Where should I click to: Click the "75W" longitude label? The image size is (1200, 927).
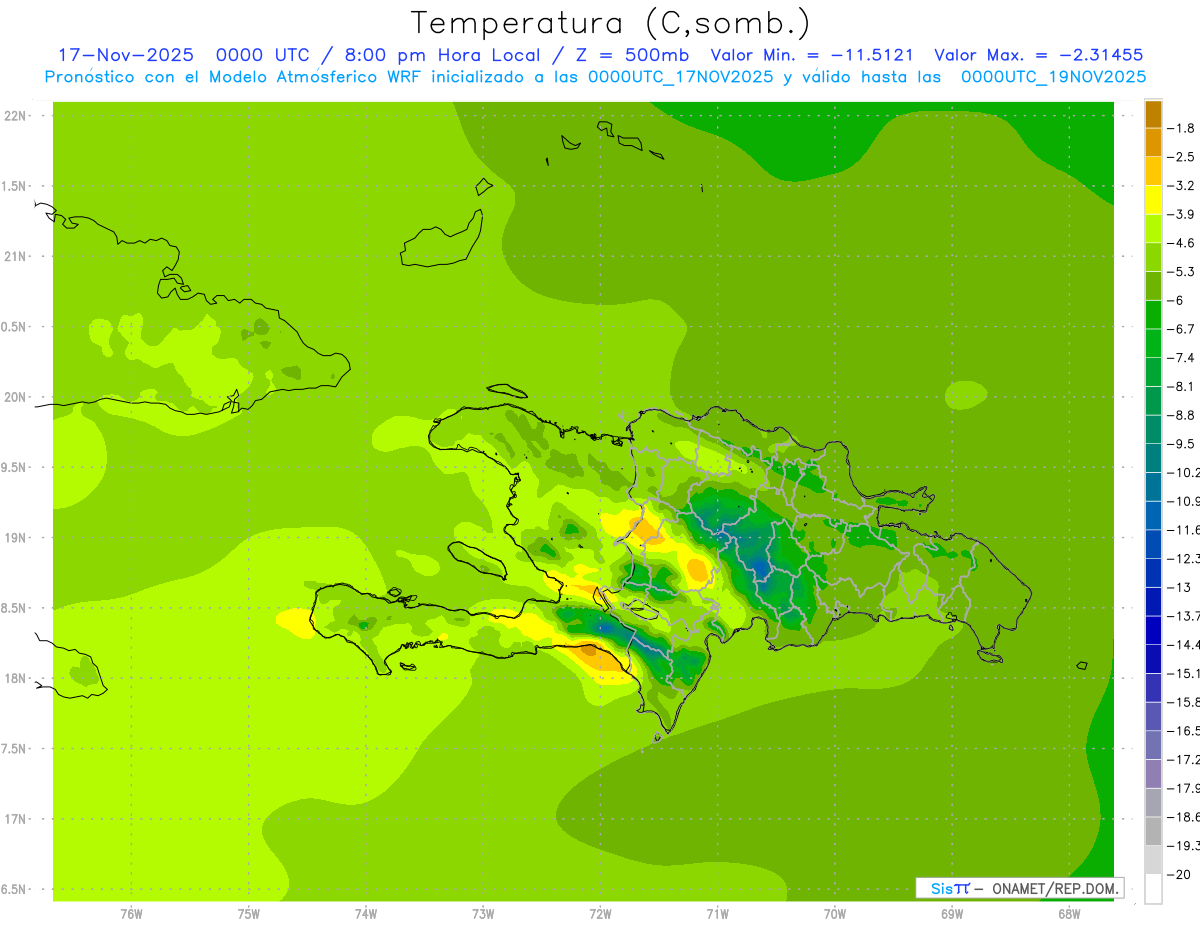point(249,913)
